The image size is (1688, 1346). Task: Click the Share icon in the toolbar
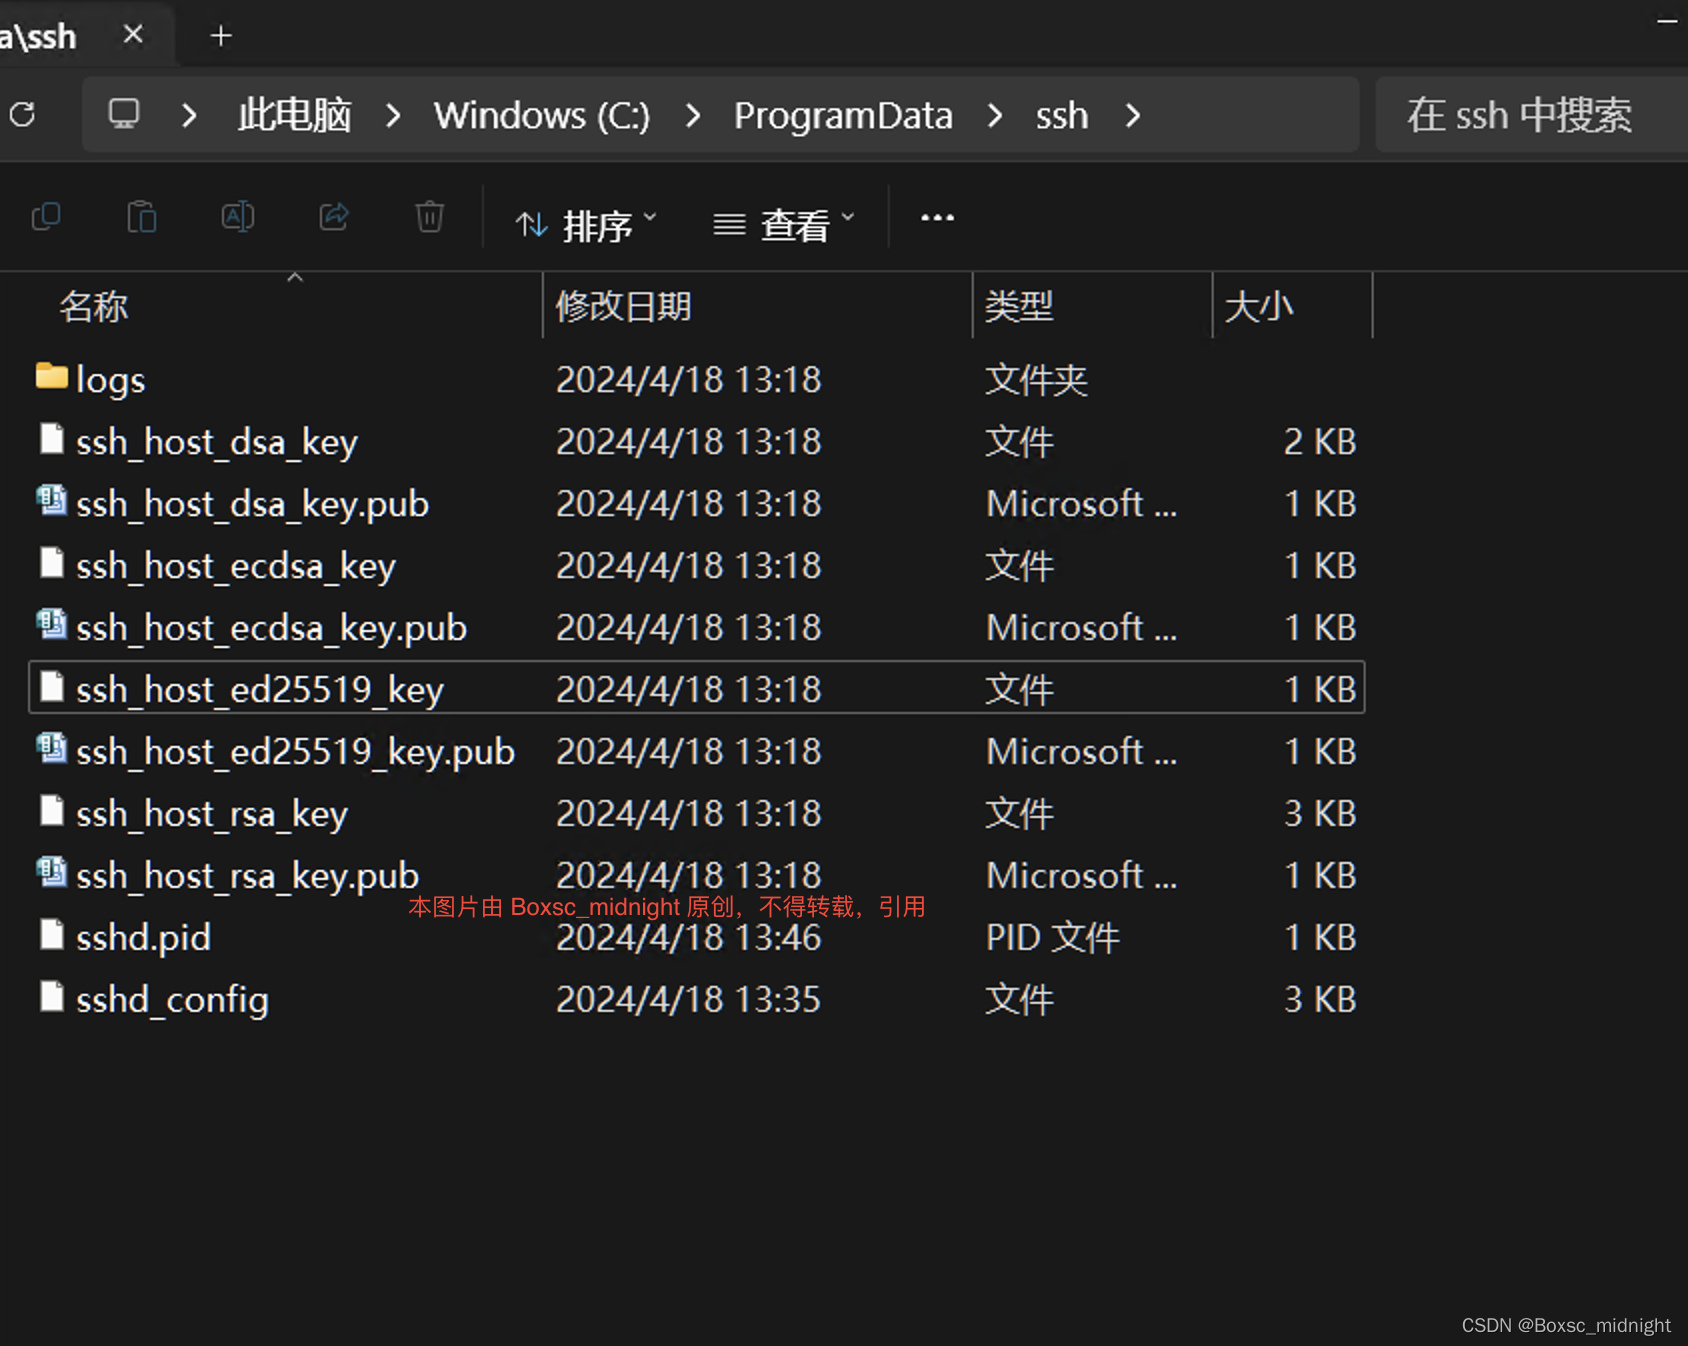(334, 217)
